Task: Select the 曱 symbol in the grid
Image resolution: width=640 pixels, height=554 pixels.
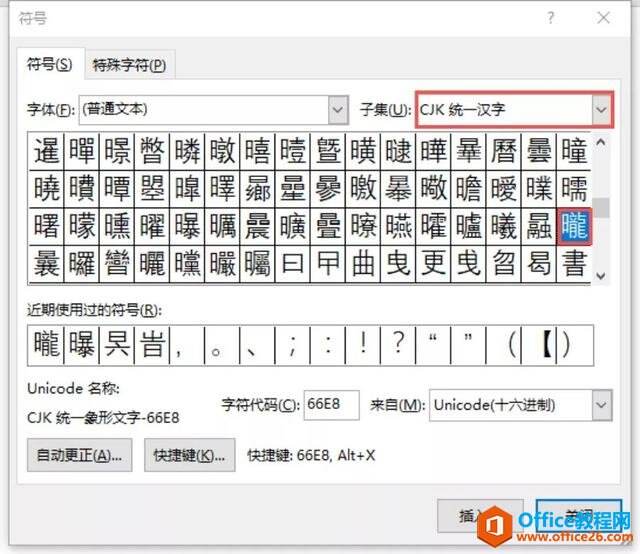Action: [x=328, y=264]
